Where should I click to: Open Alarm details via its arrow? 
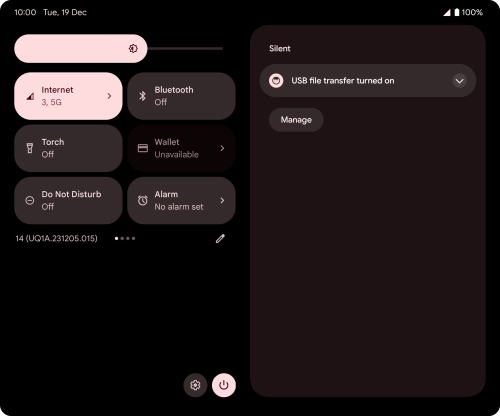222,200
